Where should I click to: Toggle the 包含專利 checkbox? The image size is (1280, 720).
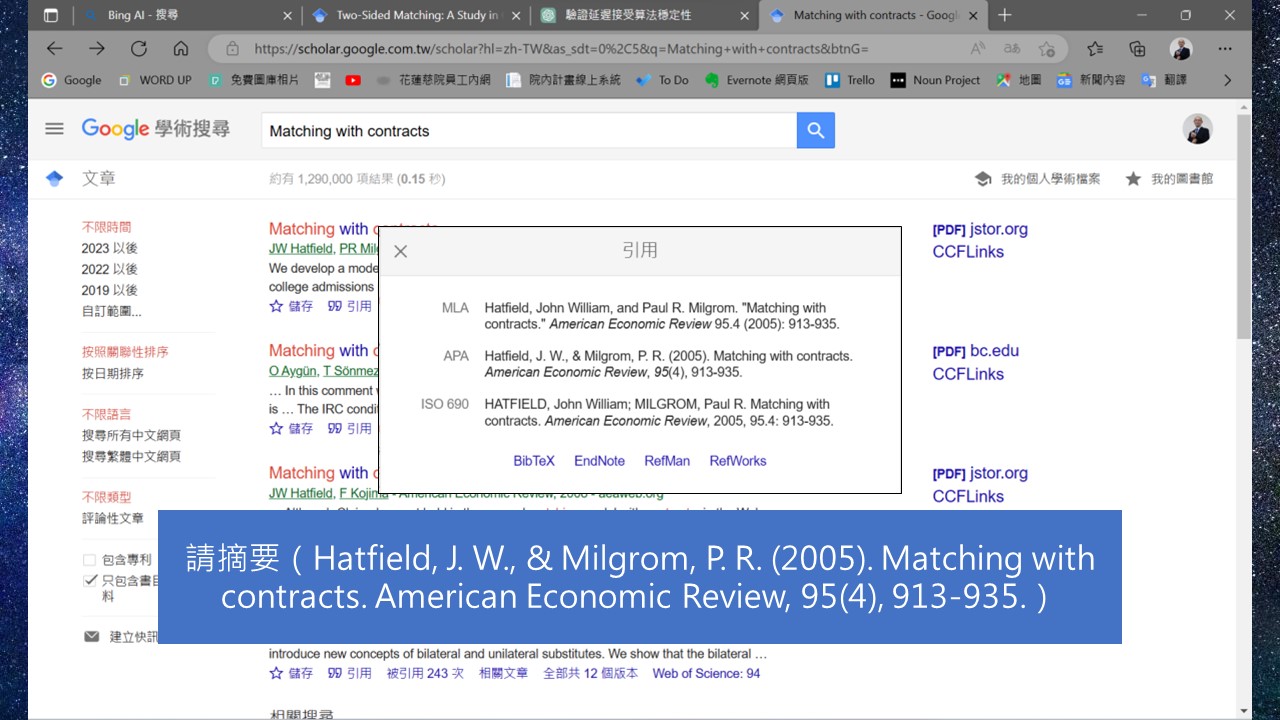[x=90, y=560]
